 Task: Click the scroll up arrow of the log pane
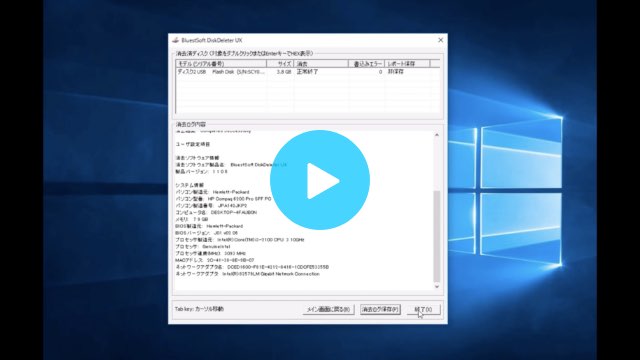436,135
